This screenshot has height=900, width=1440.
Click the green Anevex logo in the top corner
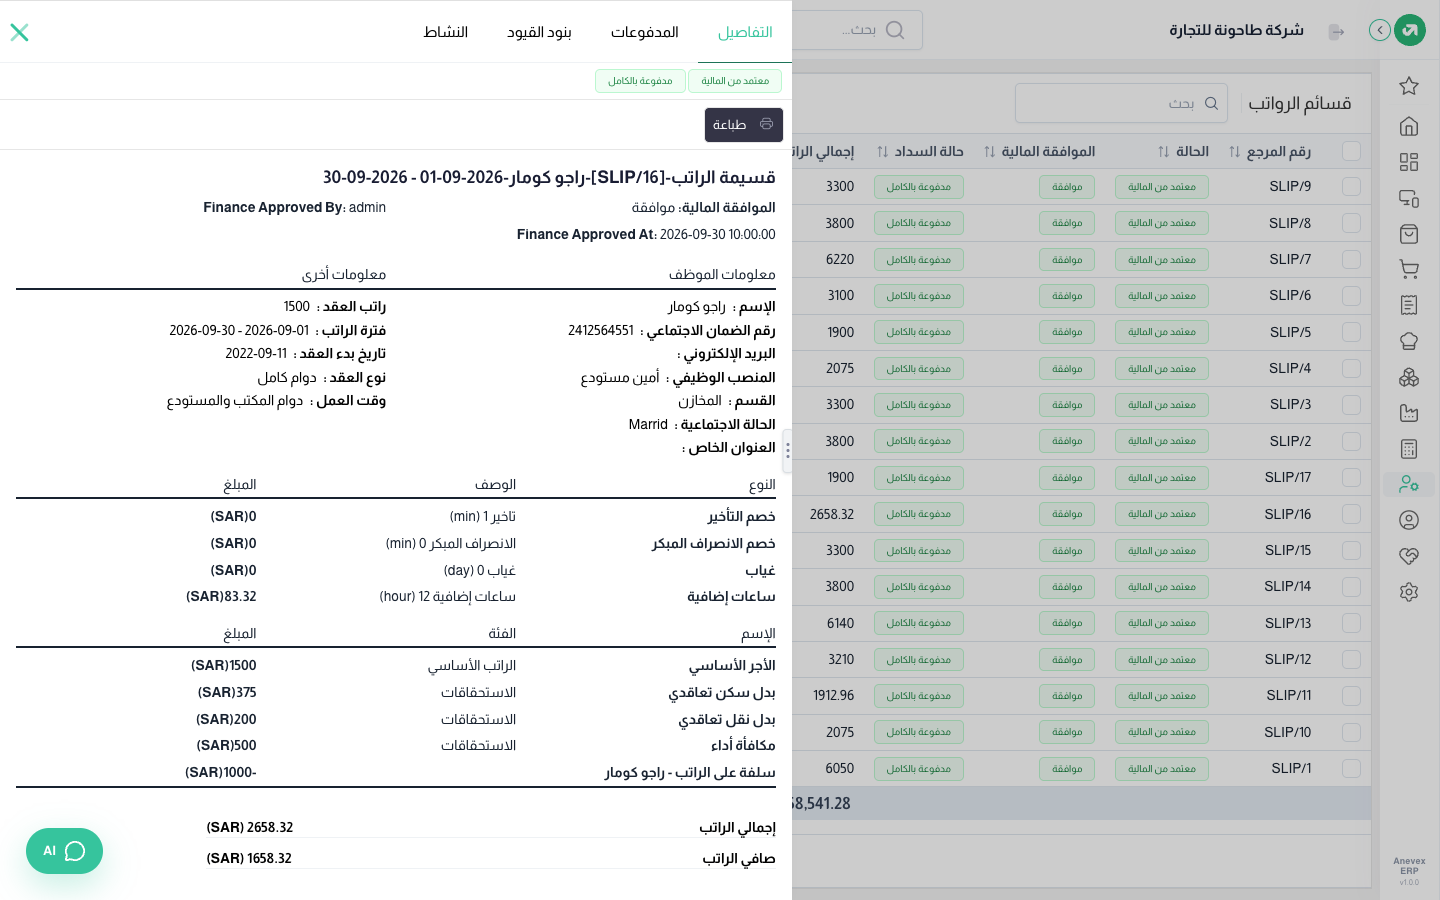pyautogui.click(x=1410, y=30)
